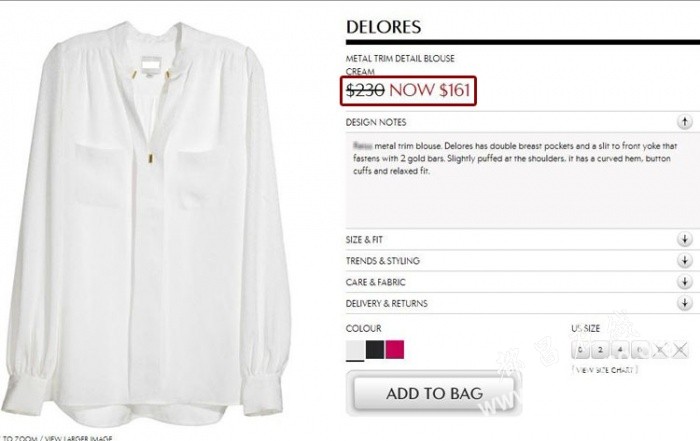The height and width of the screenshot is (441, 700).
Task: Choose the faded US size 6 button
Action: point(640,350)
